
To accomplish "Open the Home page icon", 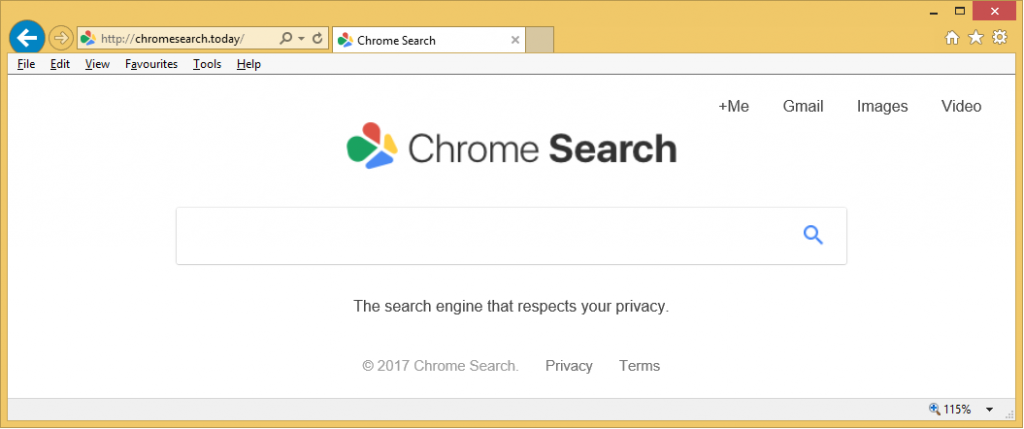I will click(952, 38).
